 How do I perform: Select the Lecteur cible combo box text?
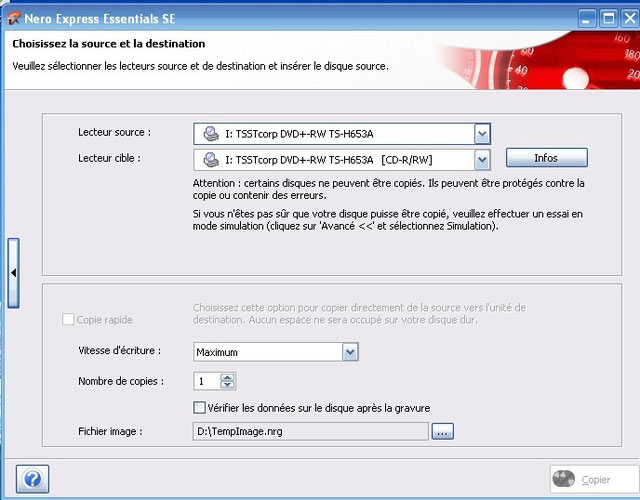329,160
